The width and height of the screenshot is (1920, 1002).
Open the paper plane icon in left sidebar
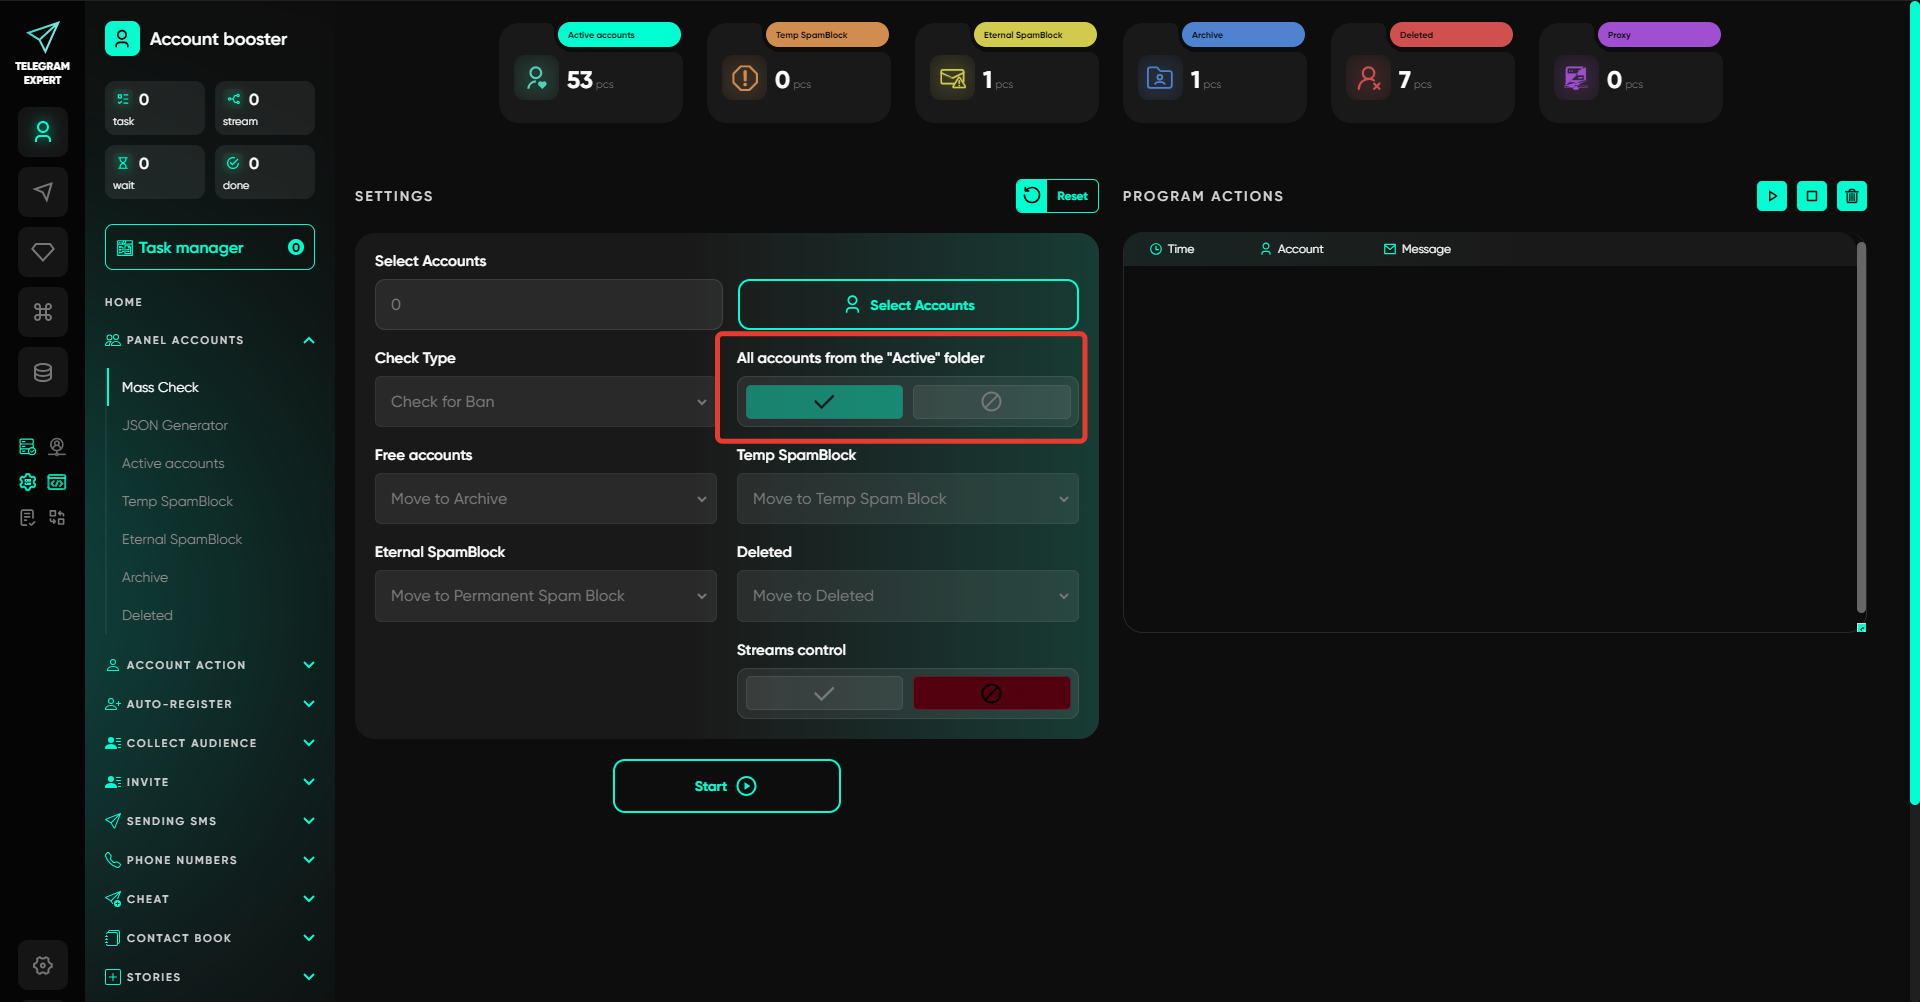43,192
